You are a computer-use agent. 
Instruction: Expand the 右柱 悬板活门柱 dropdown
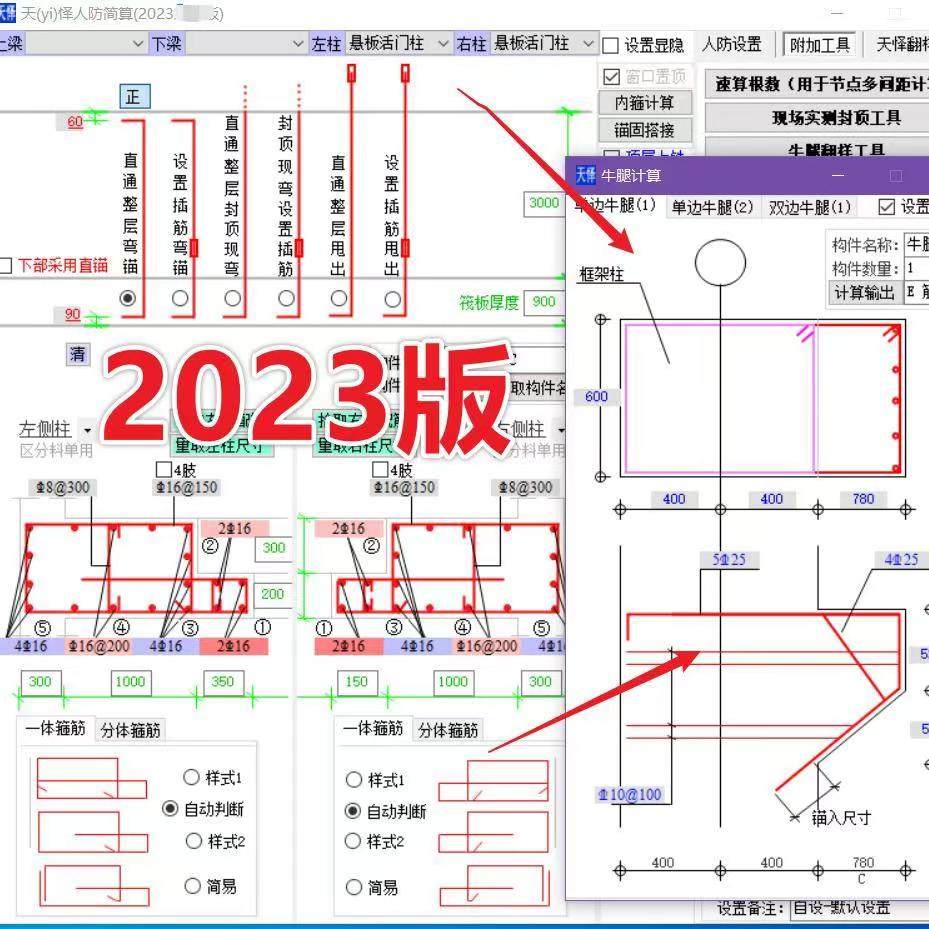coord(588,44)
